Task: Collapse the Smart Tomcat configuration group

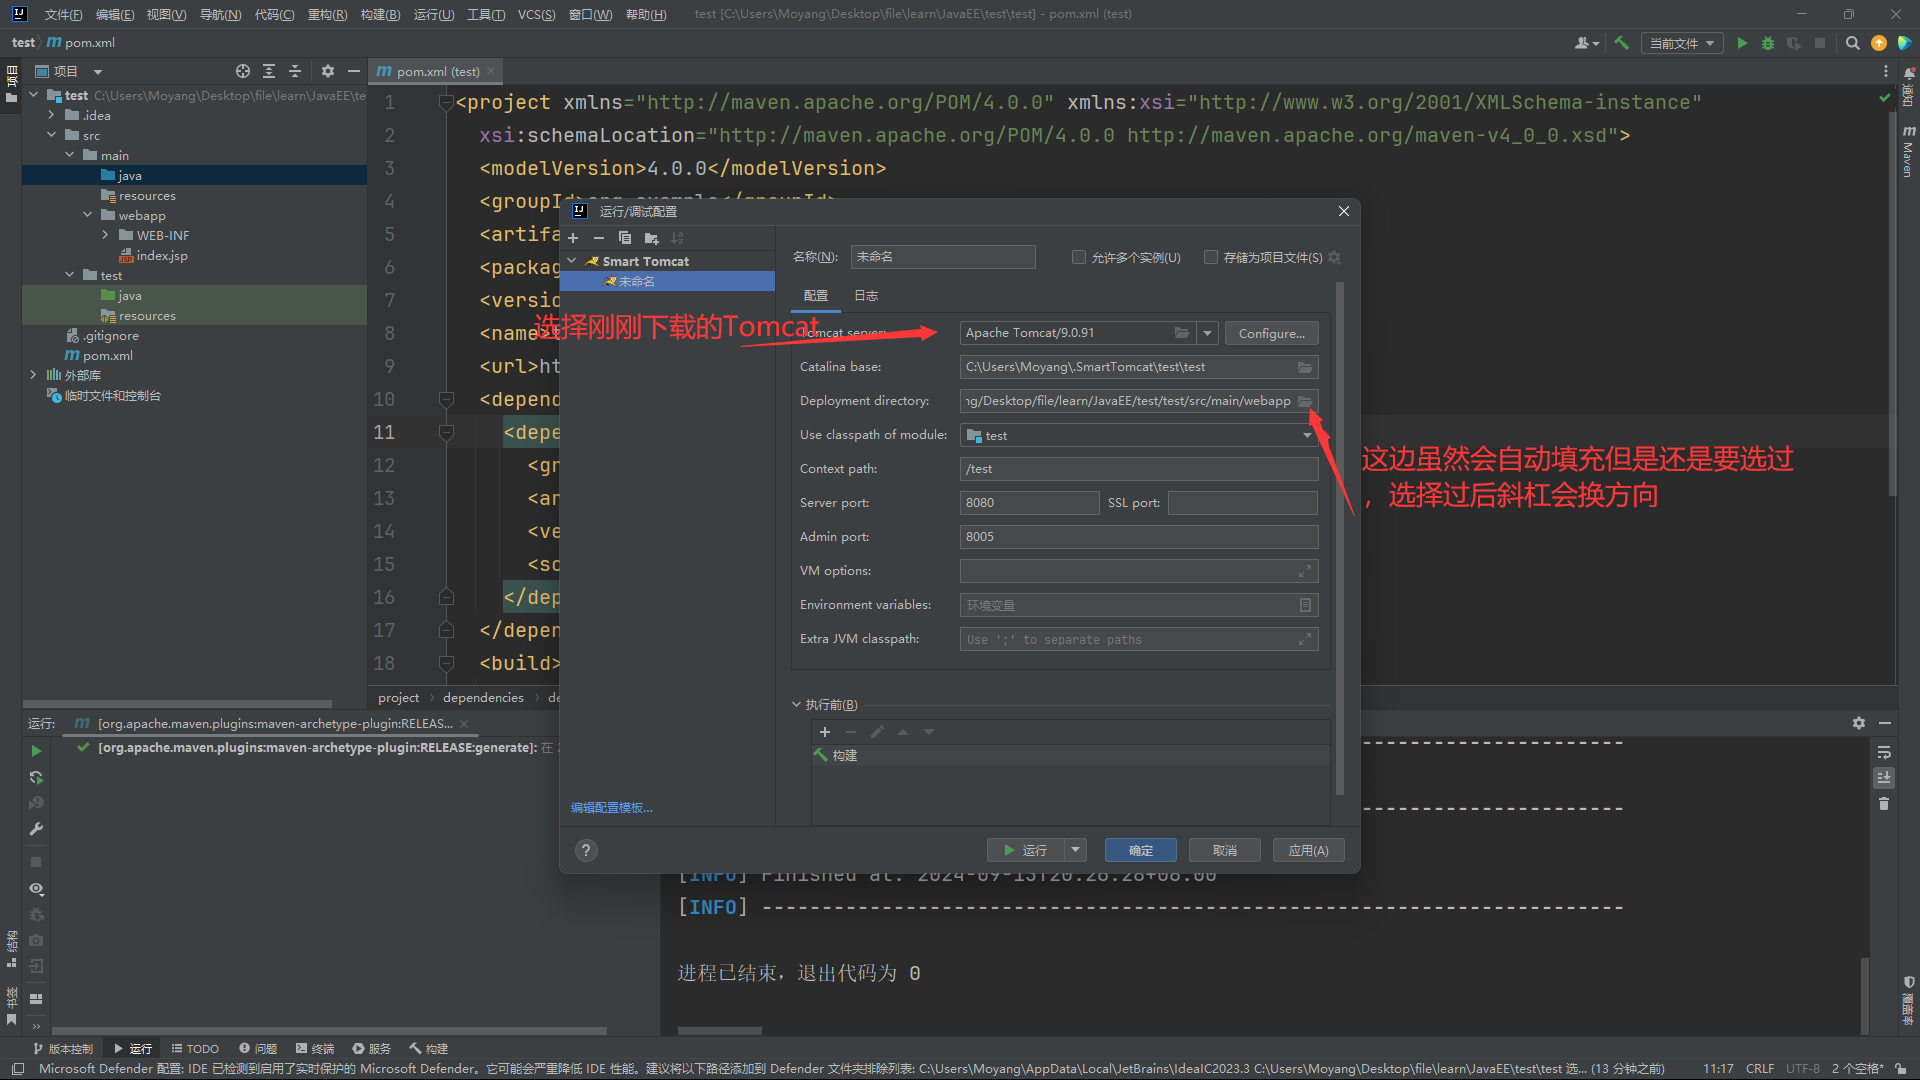Action: (x=572, y=261)
